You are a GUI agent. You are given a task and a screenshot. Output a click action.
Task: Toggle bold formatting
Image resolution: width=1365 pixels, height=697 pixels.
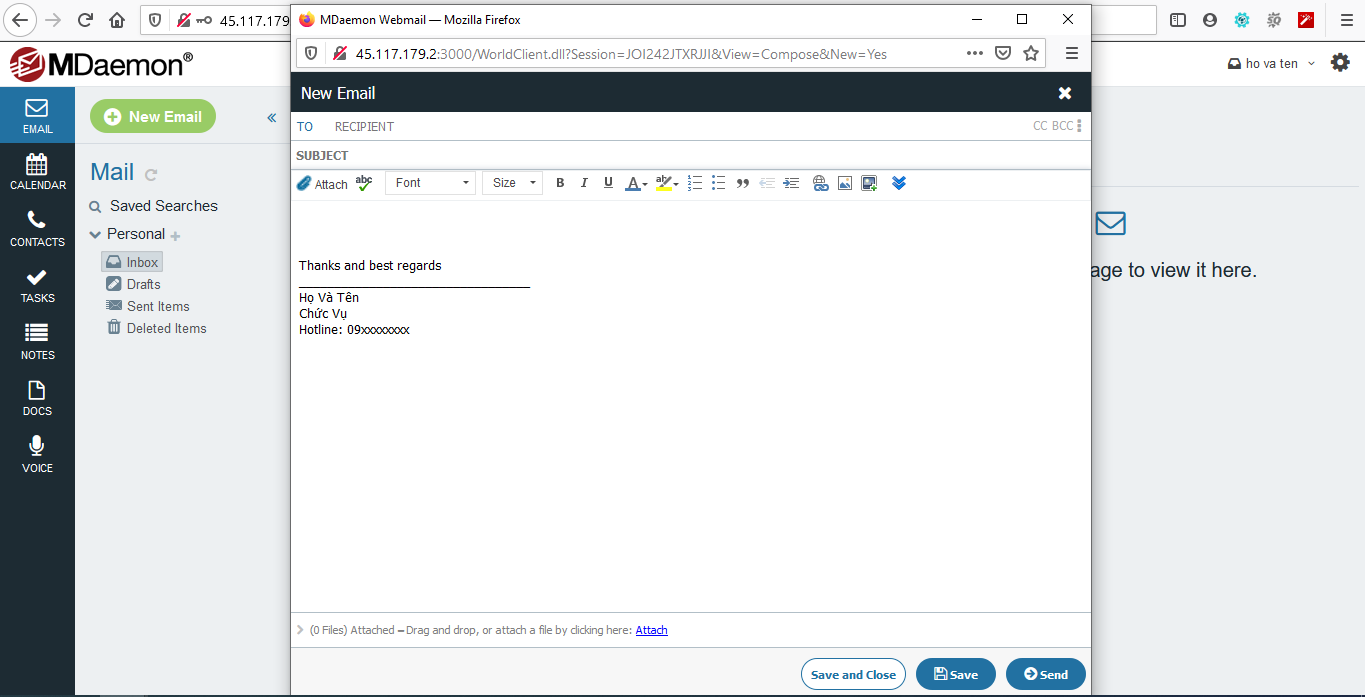[x=560, y=183]
